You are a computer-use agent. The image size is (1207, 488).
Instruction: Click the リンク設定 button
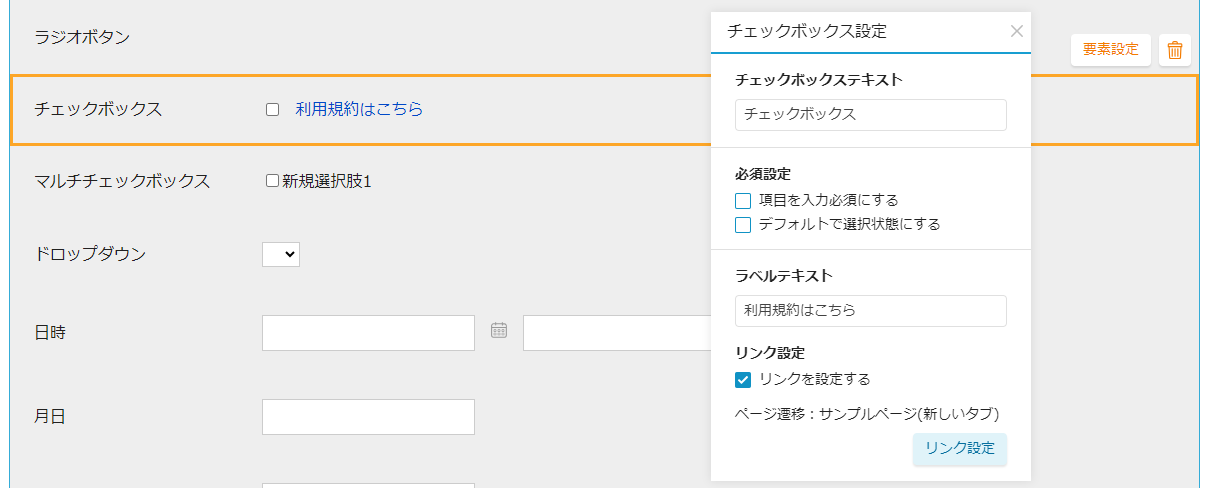pos(960,449)
